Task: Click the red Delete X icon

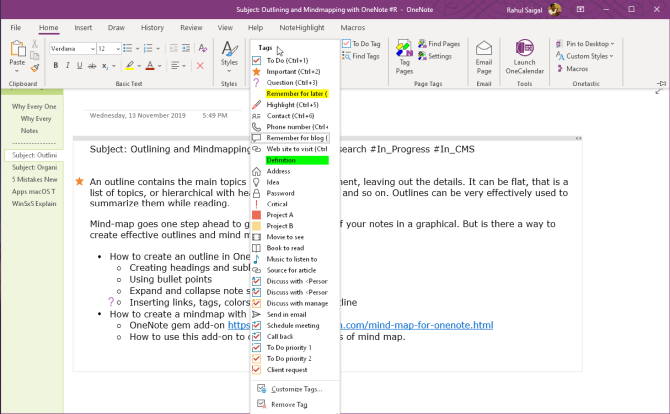Action: (x=200, y=65)
